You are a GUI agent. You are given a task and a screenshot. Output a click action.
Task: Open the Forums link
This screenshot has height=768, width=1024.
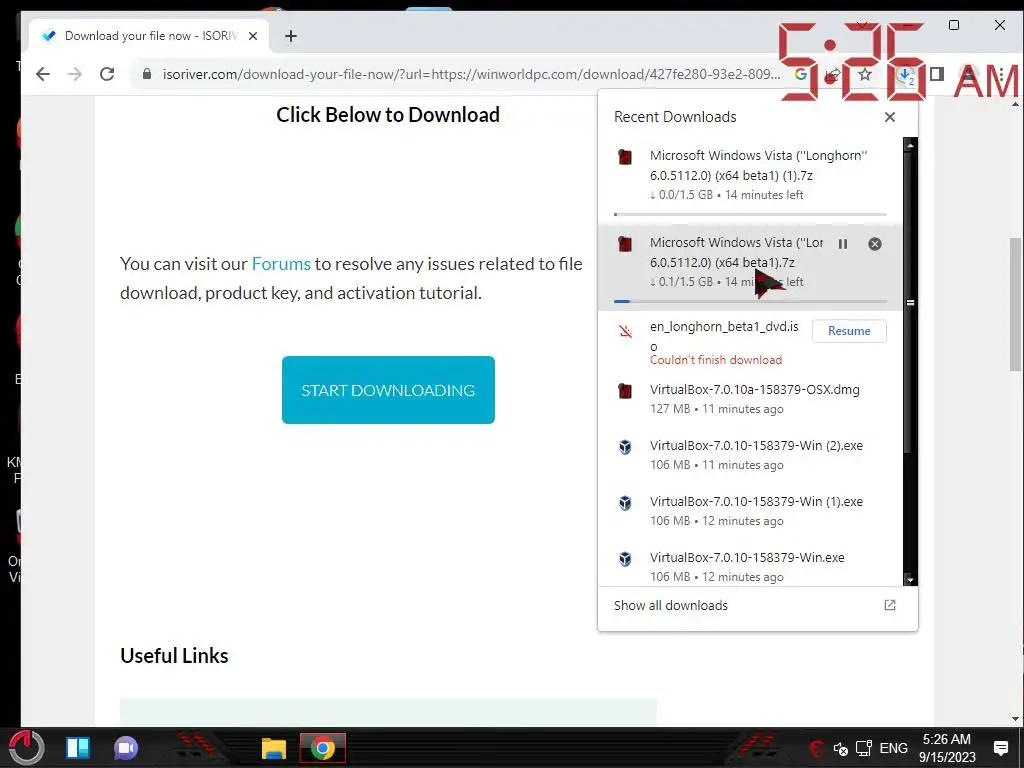281,264
